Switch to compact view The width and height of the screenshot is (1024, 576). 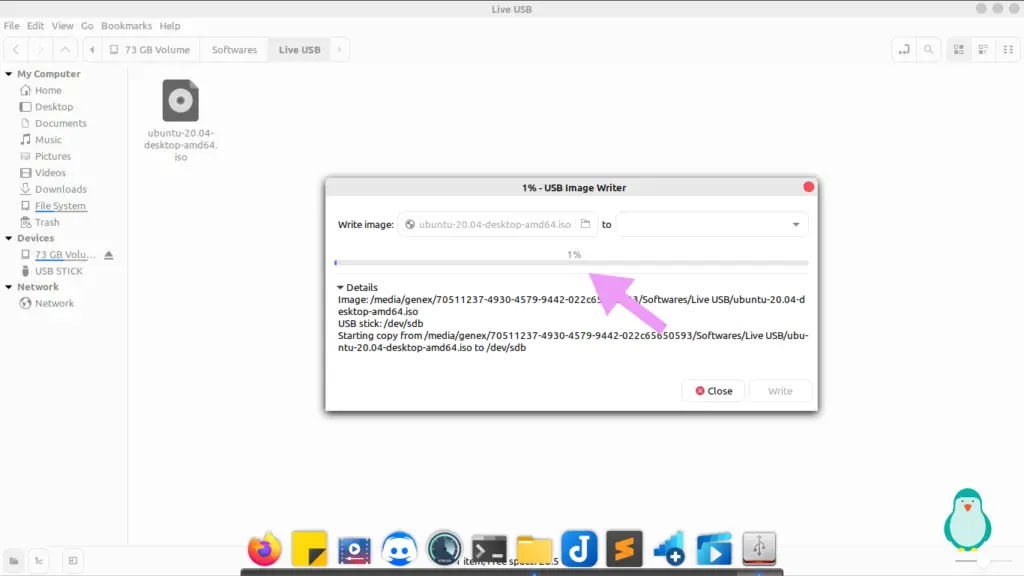pyautogui.click(x=1008, y=50)
